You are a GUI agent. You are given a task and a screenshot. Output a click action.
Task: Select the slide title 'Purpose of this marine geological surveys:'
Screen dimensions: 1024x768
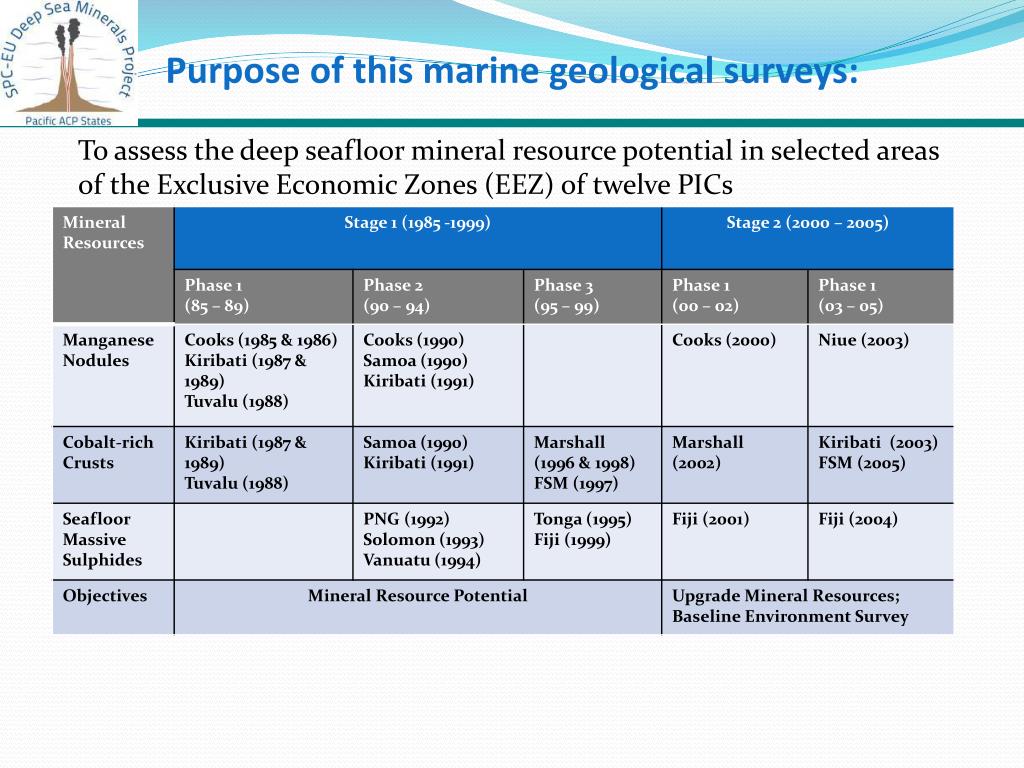click(x=511, y=71)
